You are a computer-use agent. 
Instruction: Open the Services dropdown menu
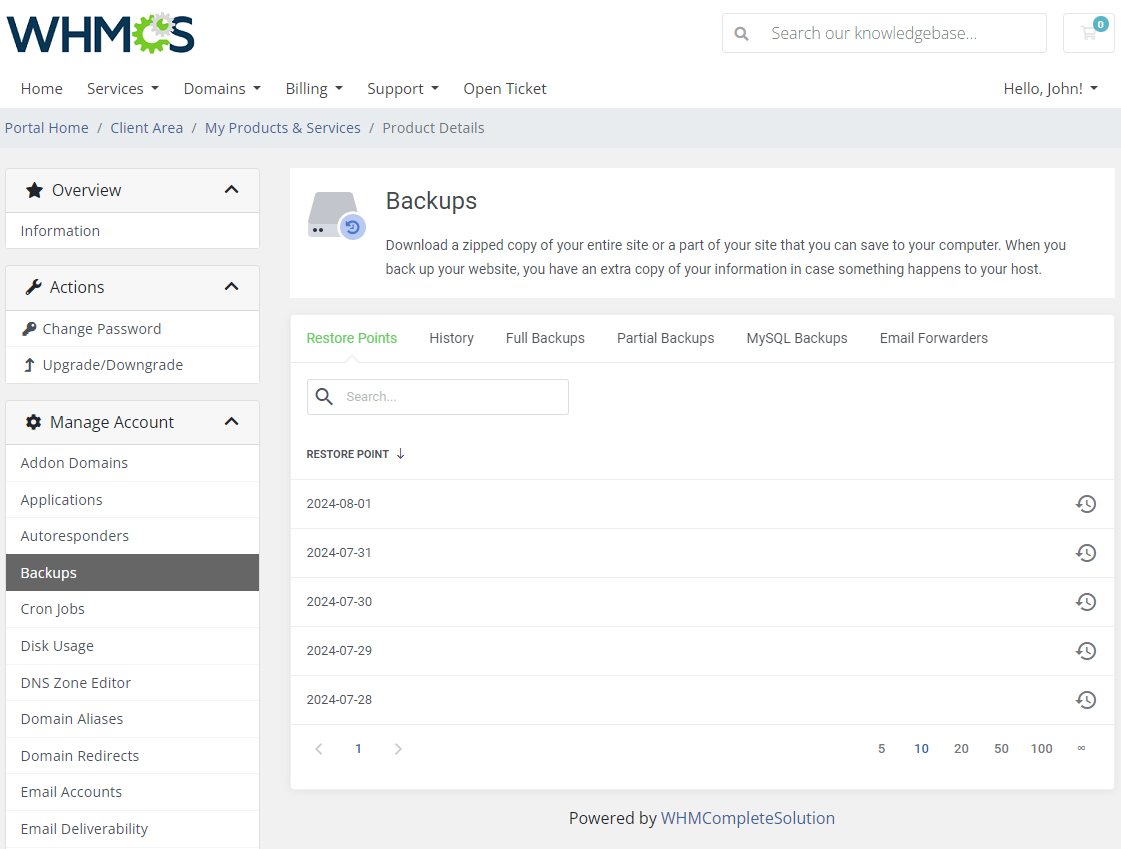click(x=123, y=89)
